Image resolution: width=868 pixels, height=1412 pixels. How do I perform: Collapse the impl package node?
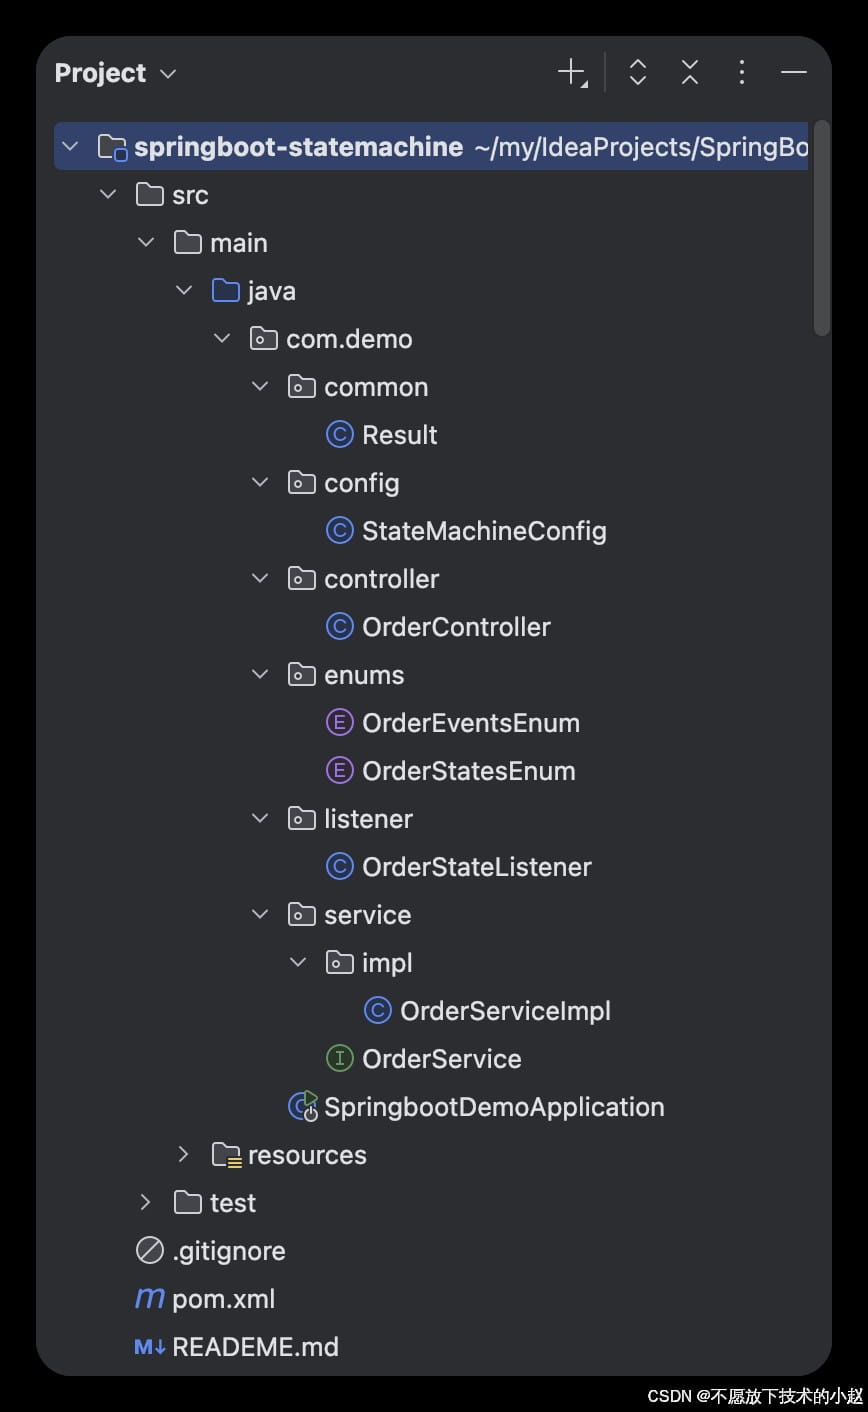(298, 962)
